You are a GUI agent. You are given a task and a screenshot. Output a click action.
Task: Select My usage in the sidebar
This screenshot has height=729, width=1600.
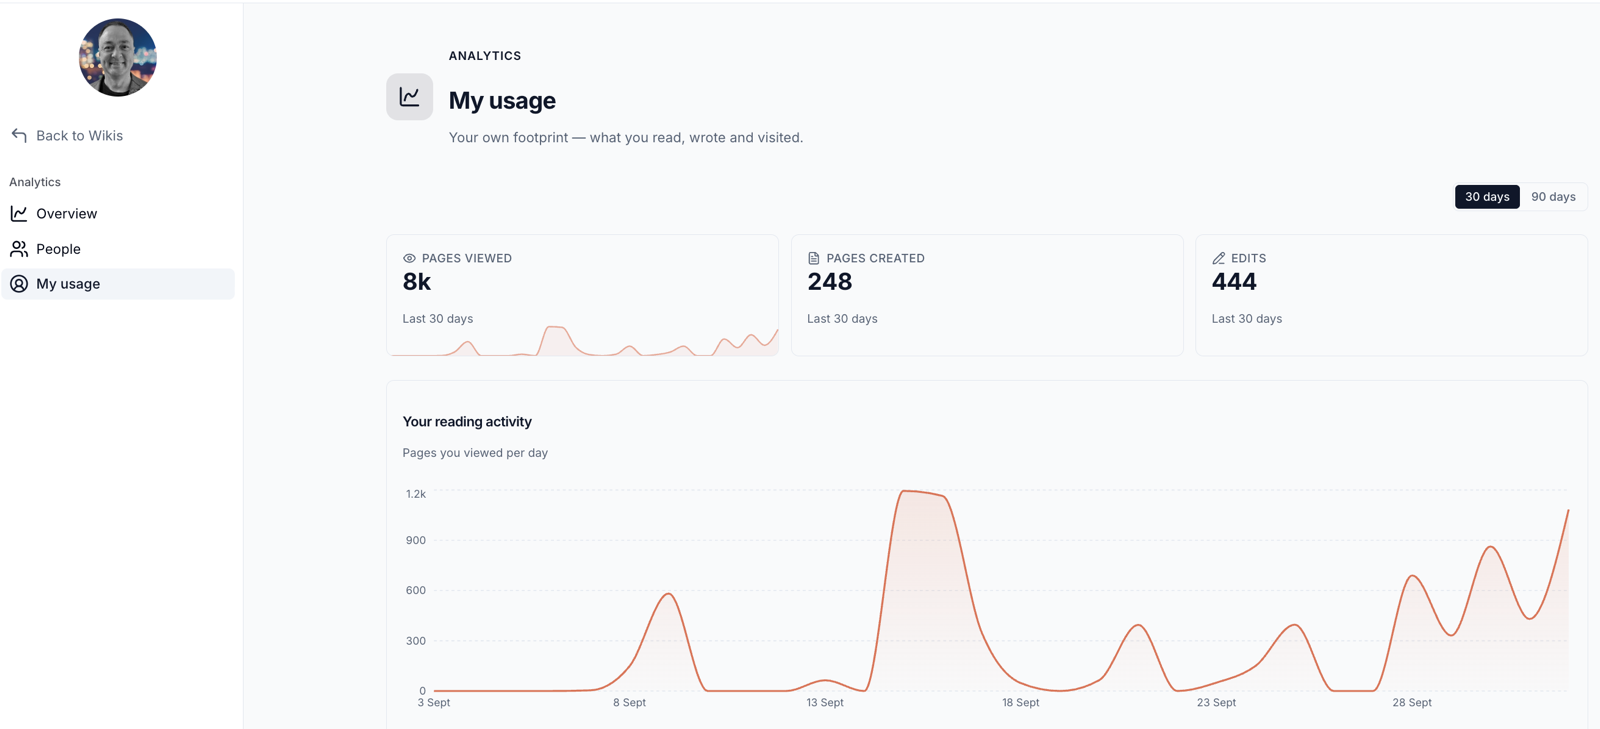(x=118, y=284)
